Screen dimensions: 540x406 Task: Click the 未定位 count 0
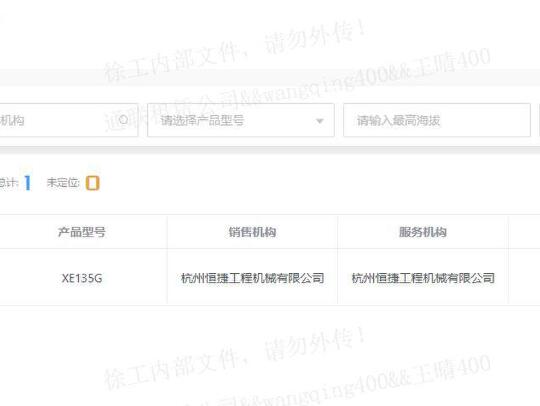pos(92,183)
